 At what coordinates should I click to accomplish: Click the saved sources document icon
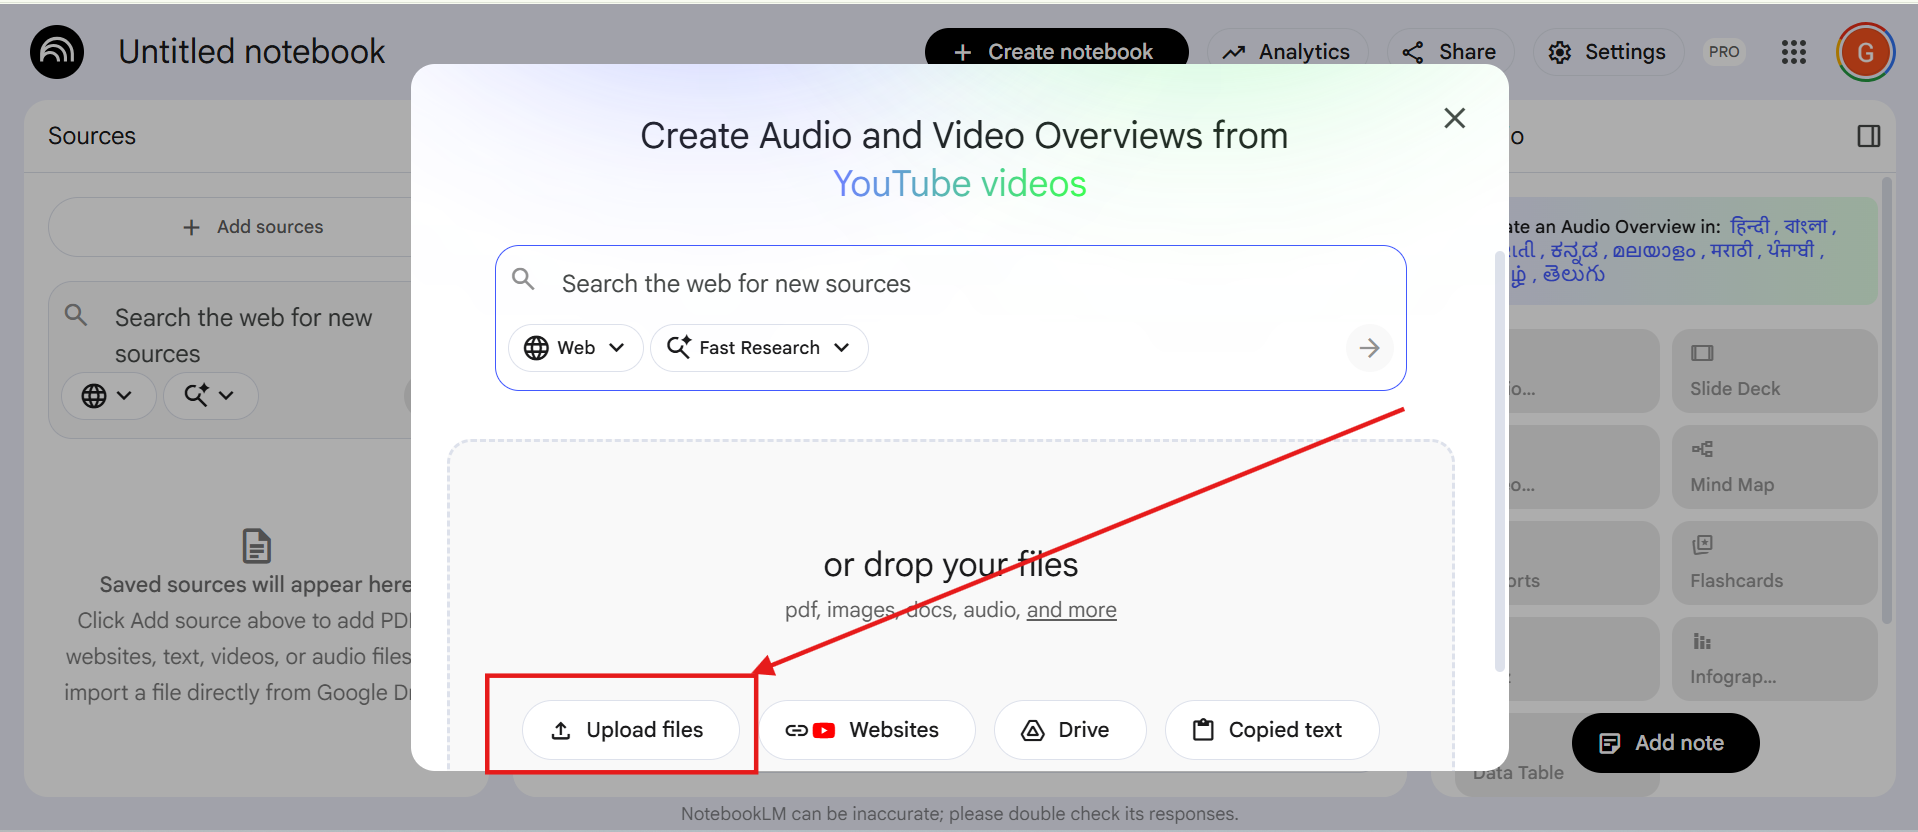(257, 546)
